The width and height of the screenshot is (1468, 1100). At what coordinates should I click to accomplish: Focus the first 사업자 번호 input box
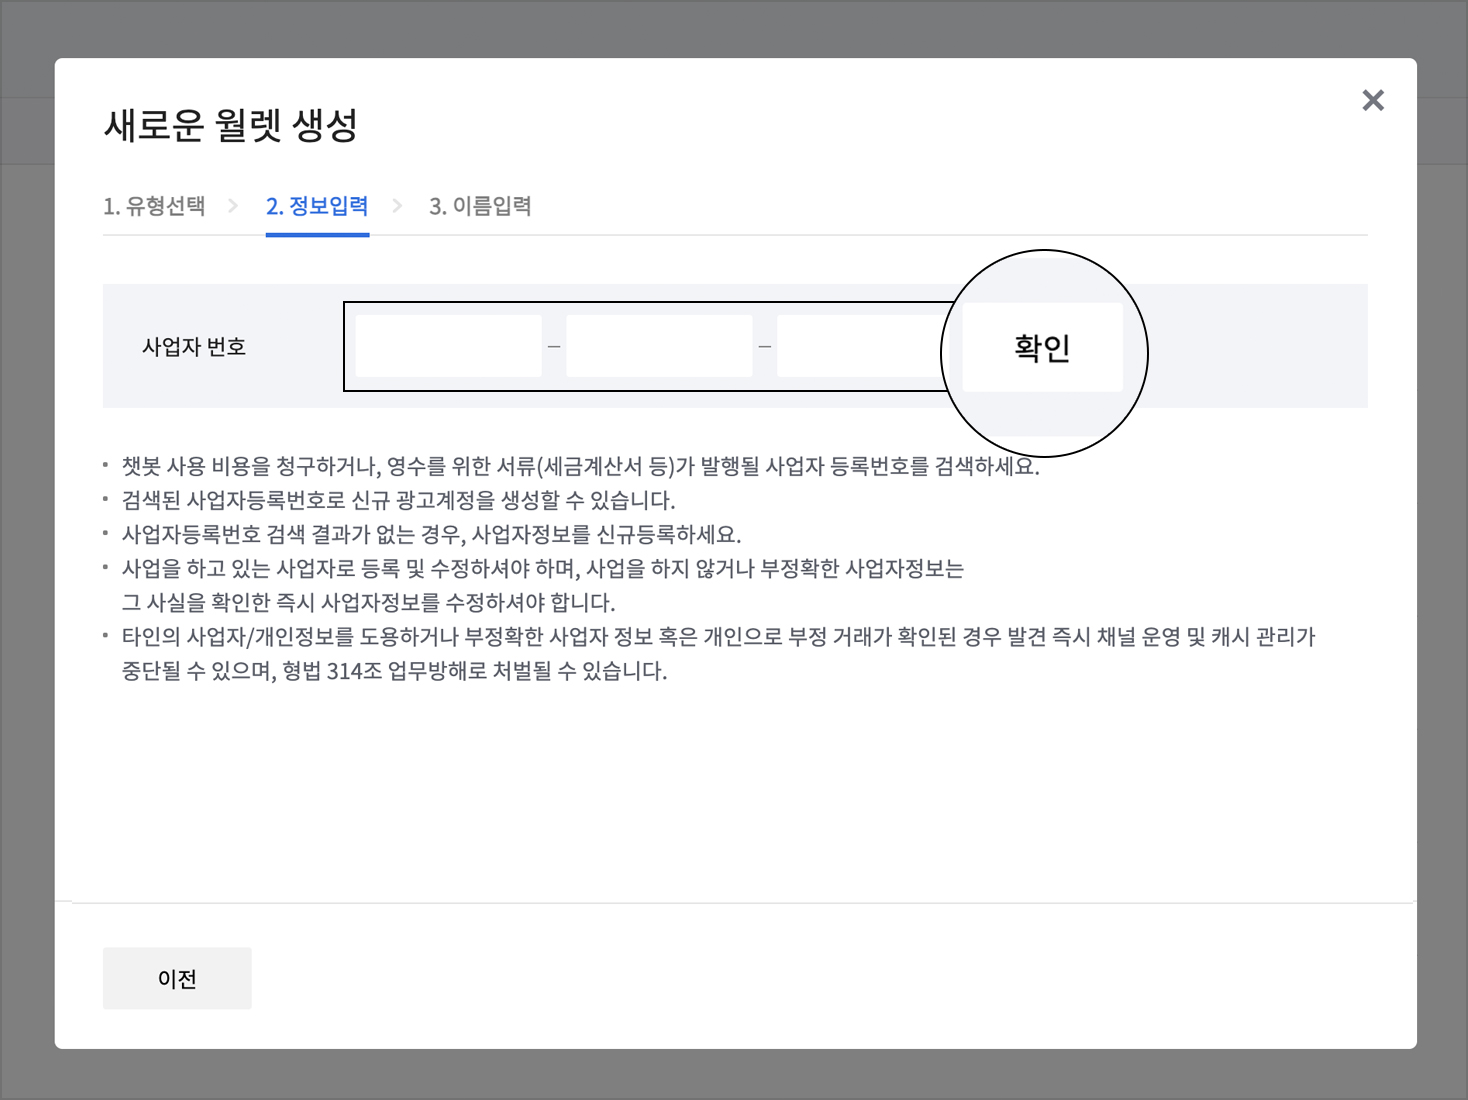point(448,346)
